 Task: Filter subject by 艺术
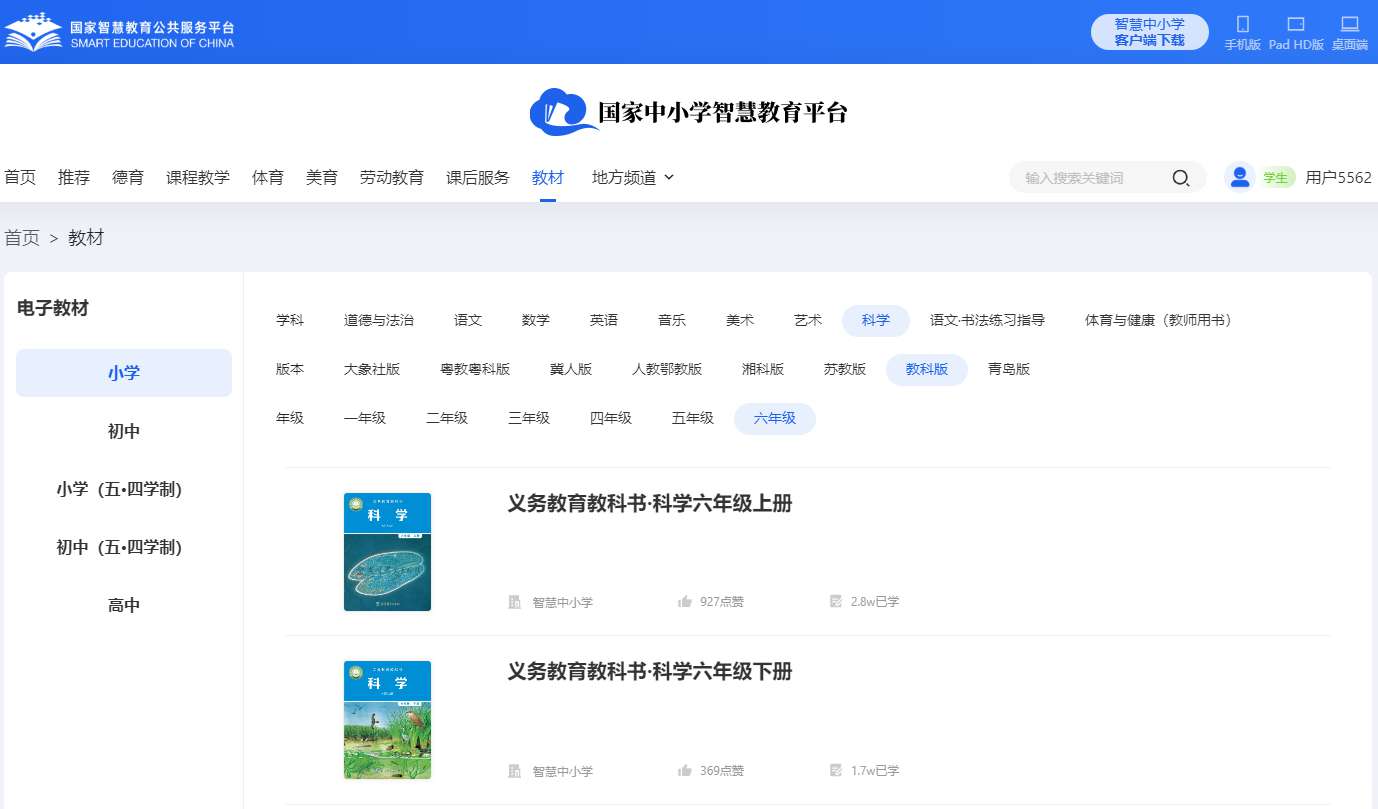click(808, 321)
